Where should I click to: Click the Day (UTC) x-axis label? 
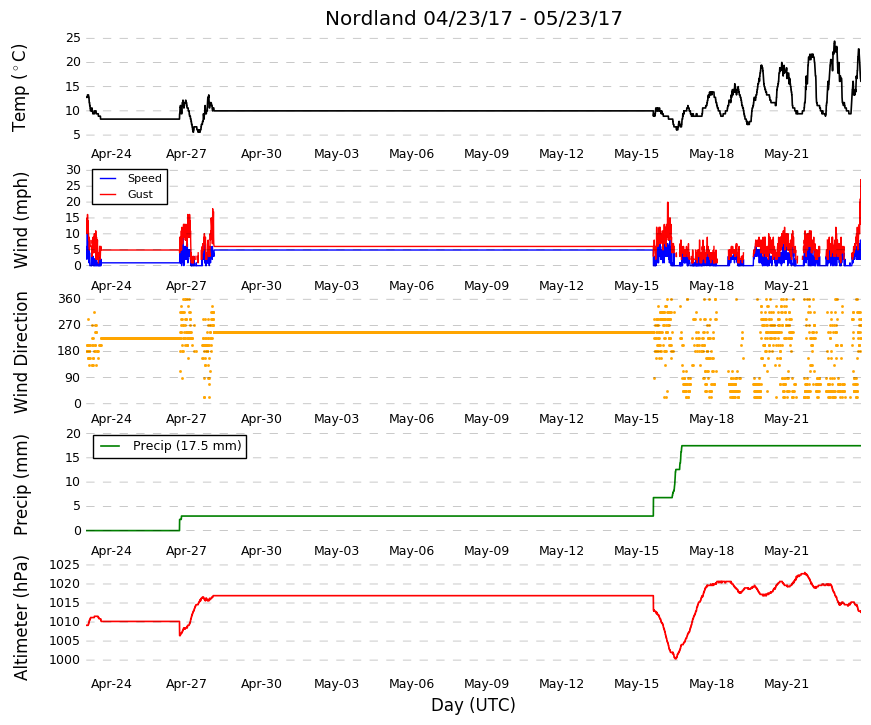473,705
